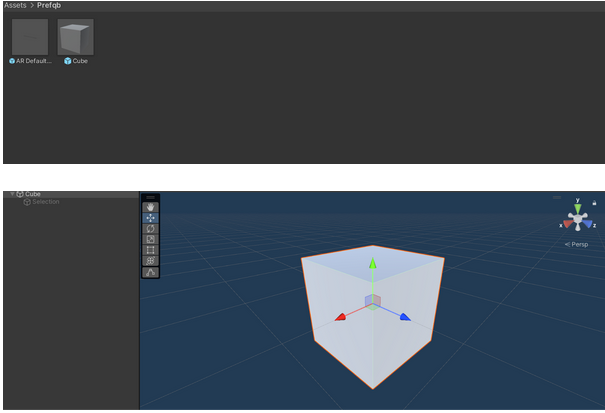Click the red X axis gizmo cone

click(566, 224)
